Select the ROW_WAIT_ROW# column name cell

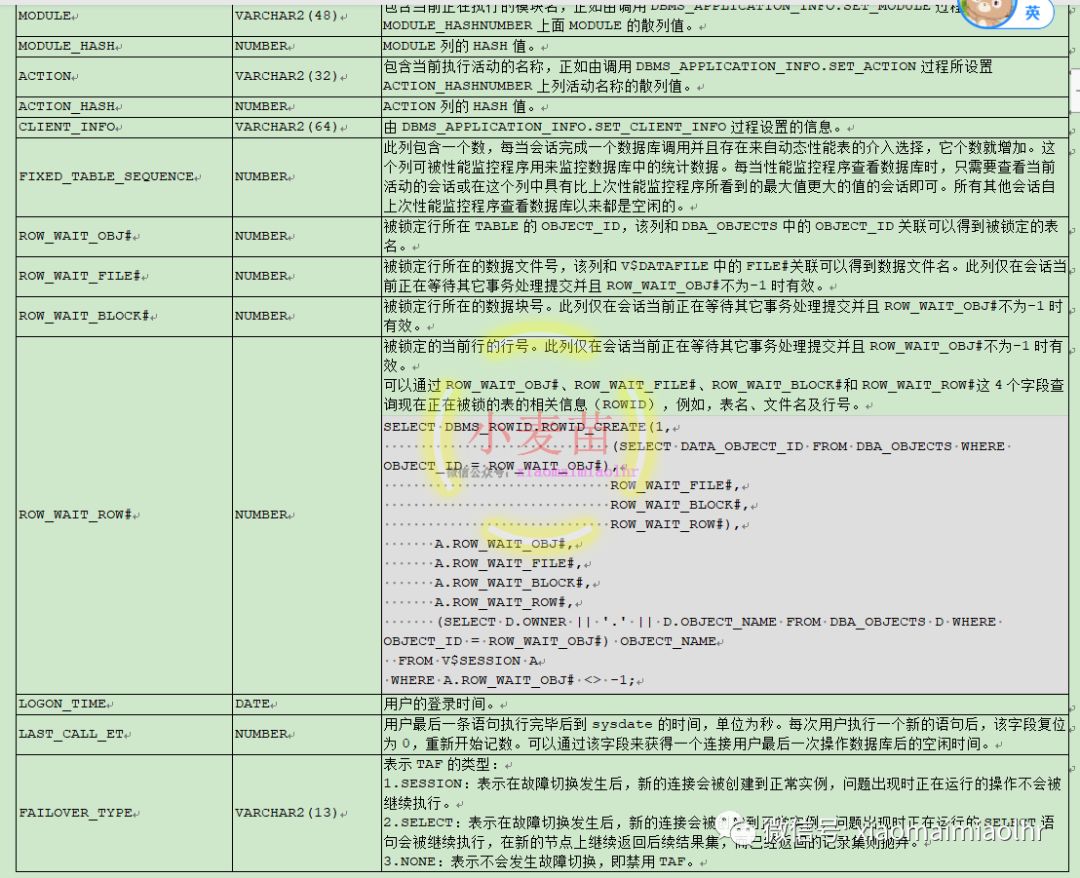pos(124,515)
